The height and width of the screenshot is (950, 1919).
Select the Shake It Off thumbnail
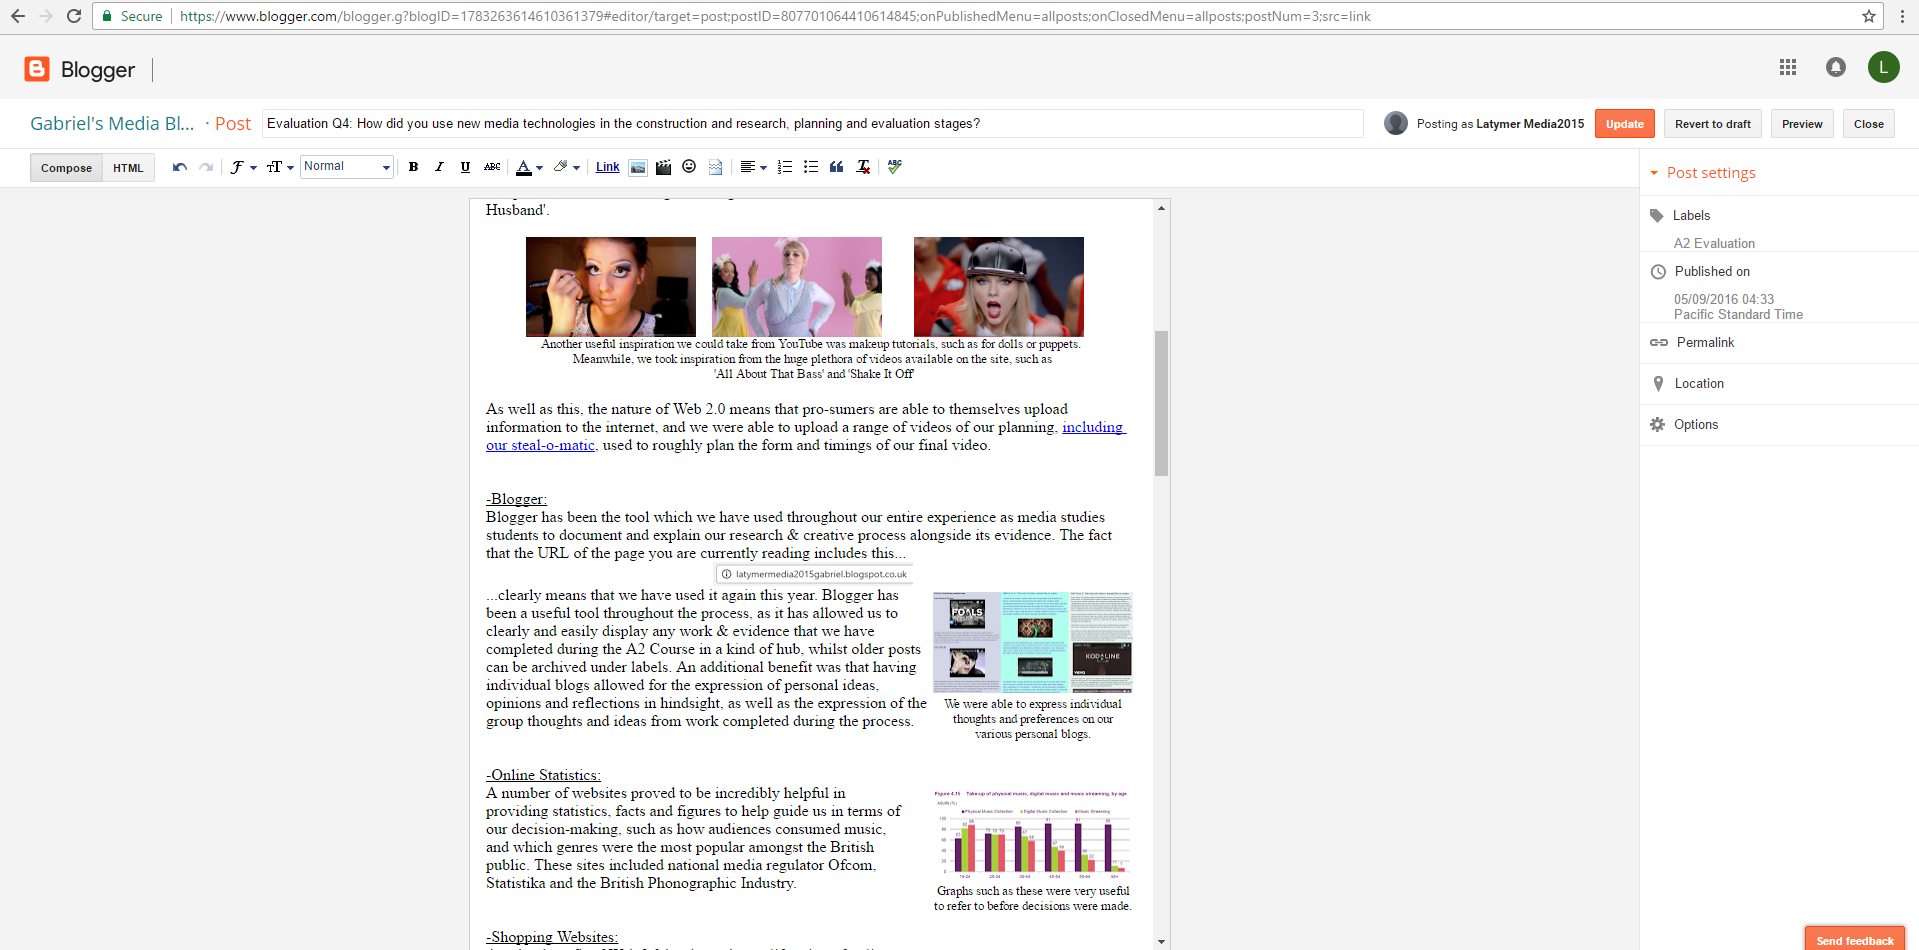(999, 286)
